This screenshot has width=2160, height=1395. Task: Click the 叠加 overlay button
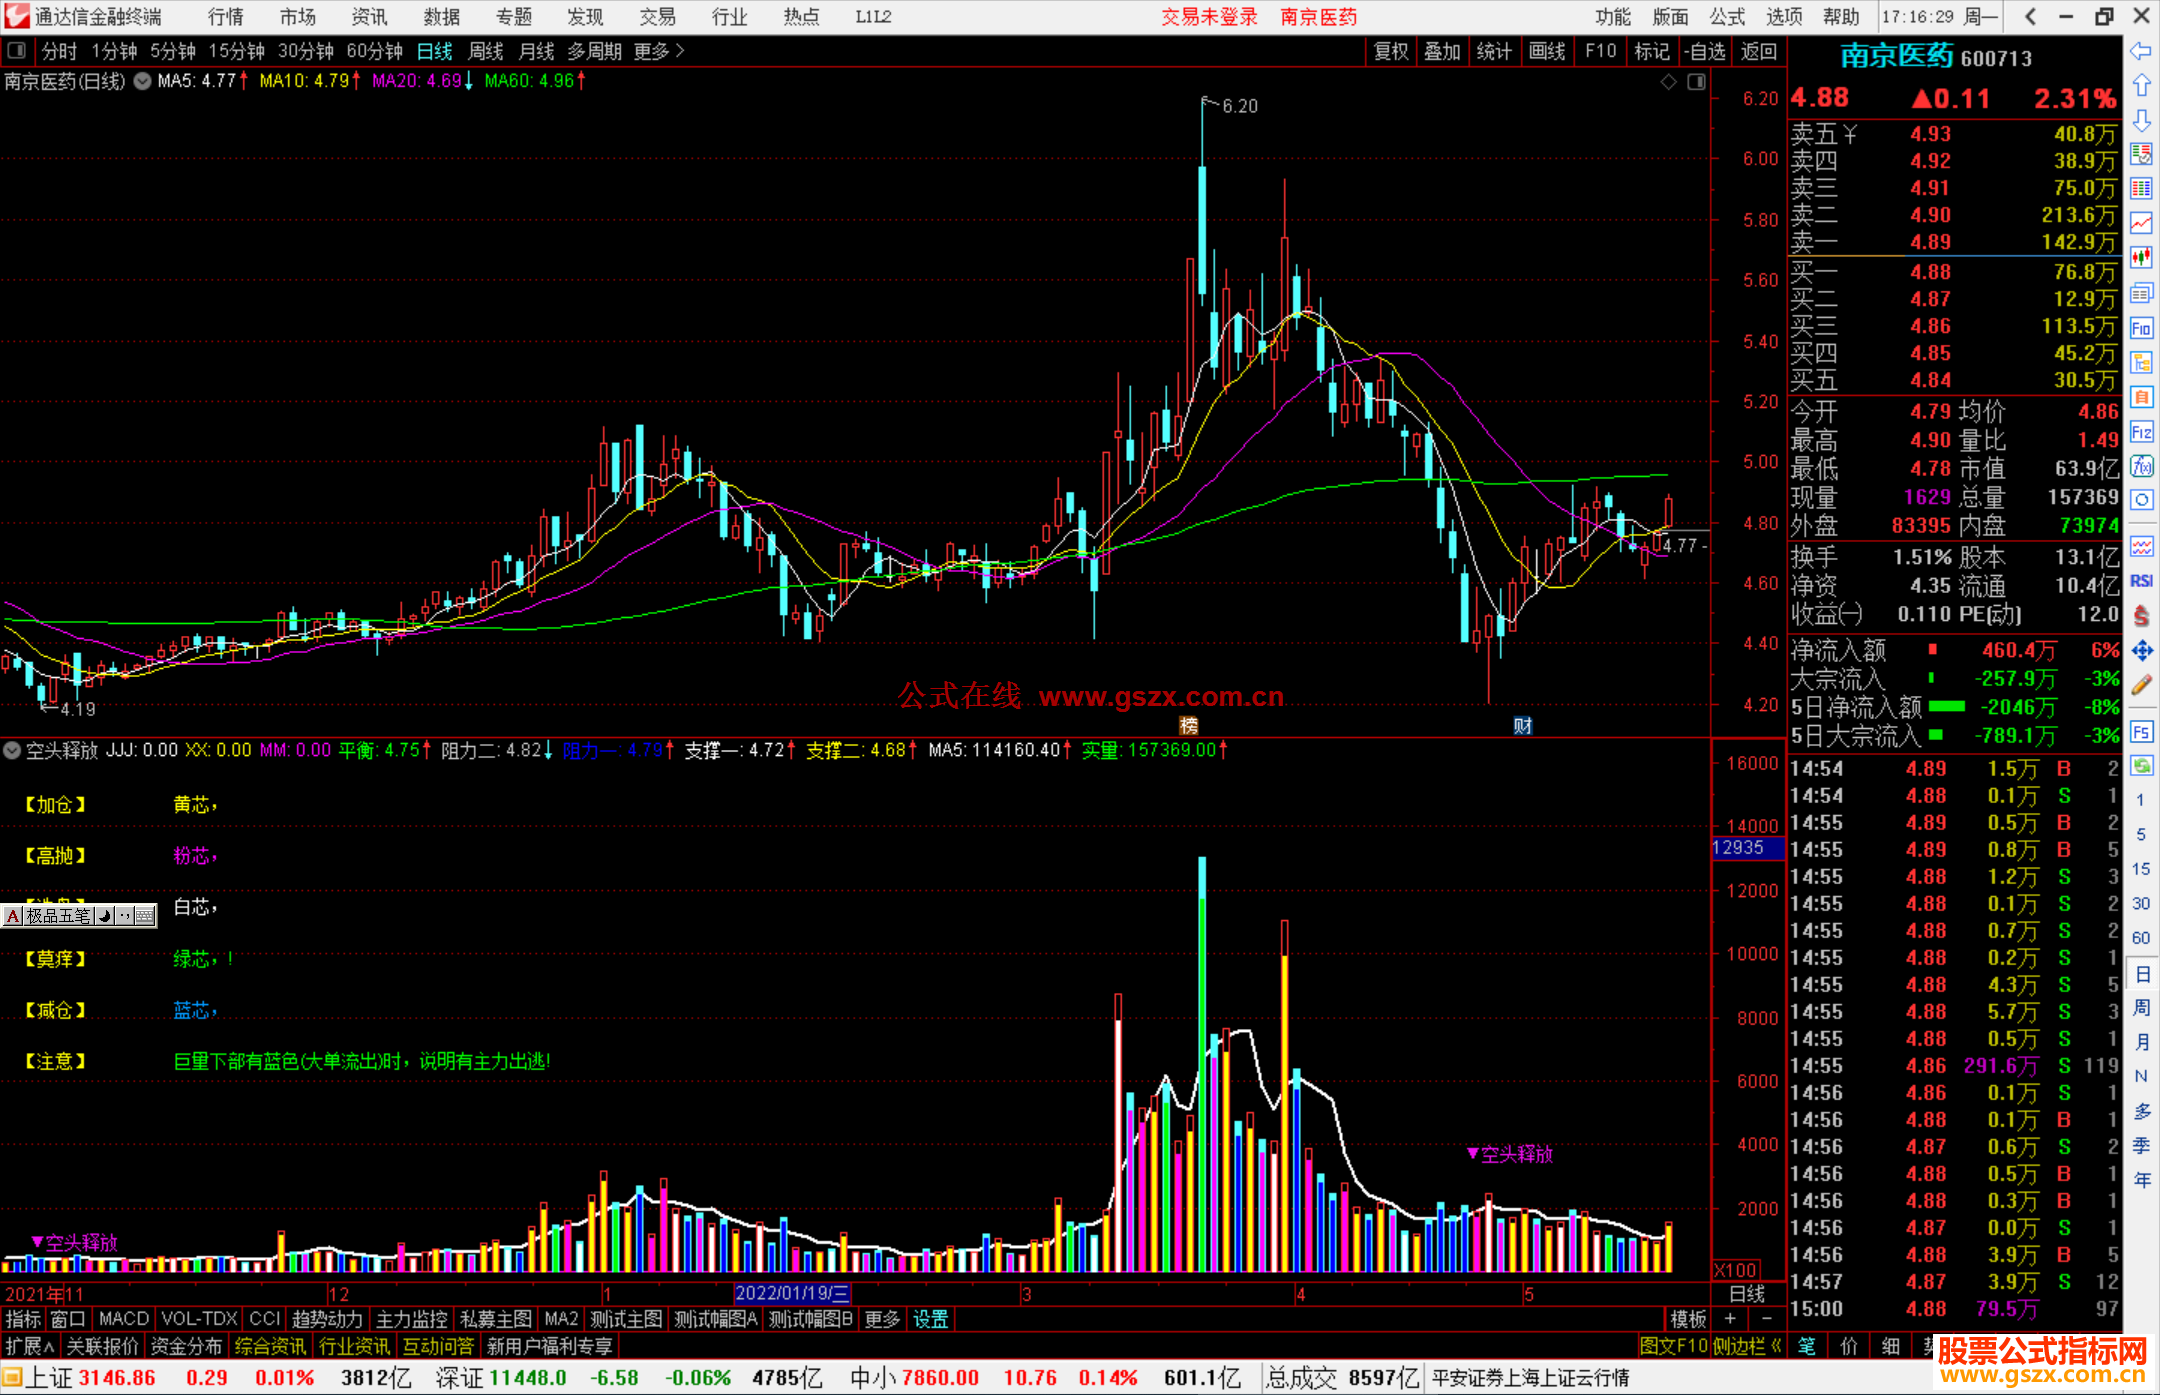click(x=1442, y=51)
